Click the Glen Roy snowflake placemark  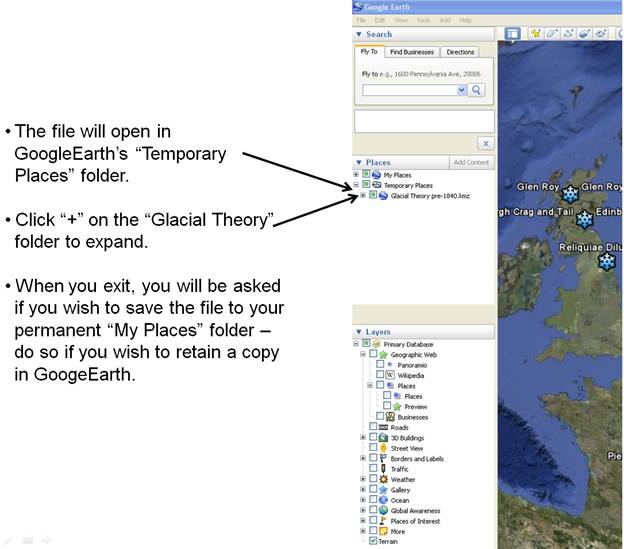(570, 193)
